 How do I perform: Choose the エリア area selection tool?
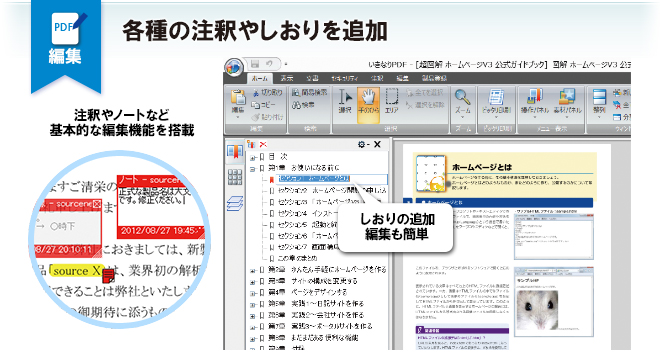pos(391,102)
